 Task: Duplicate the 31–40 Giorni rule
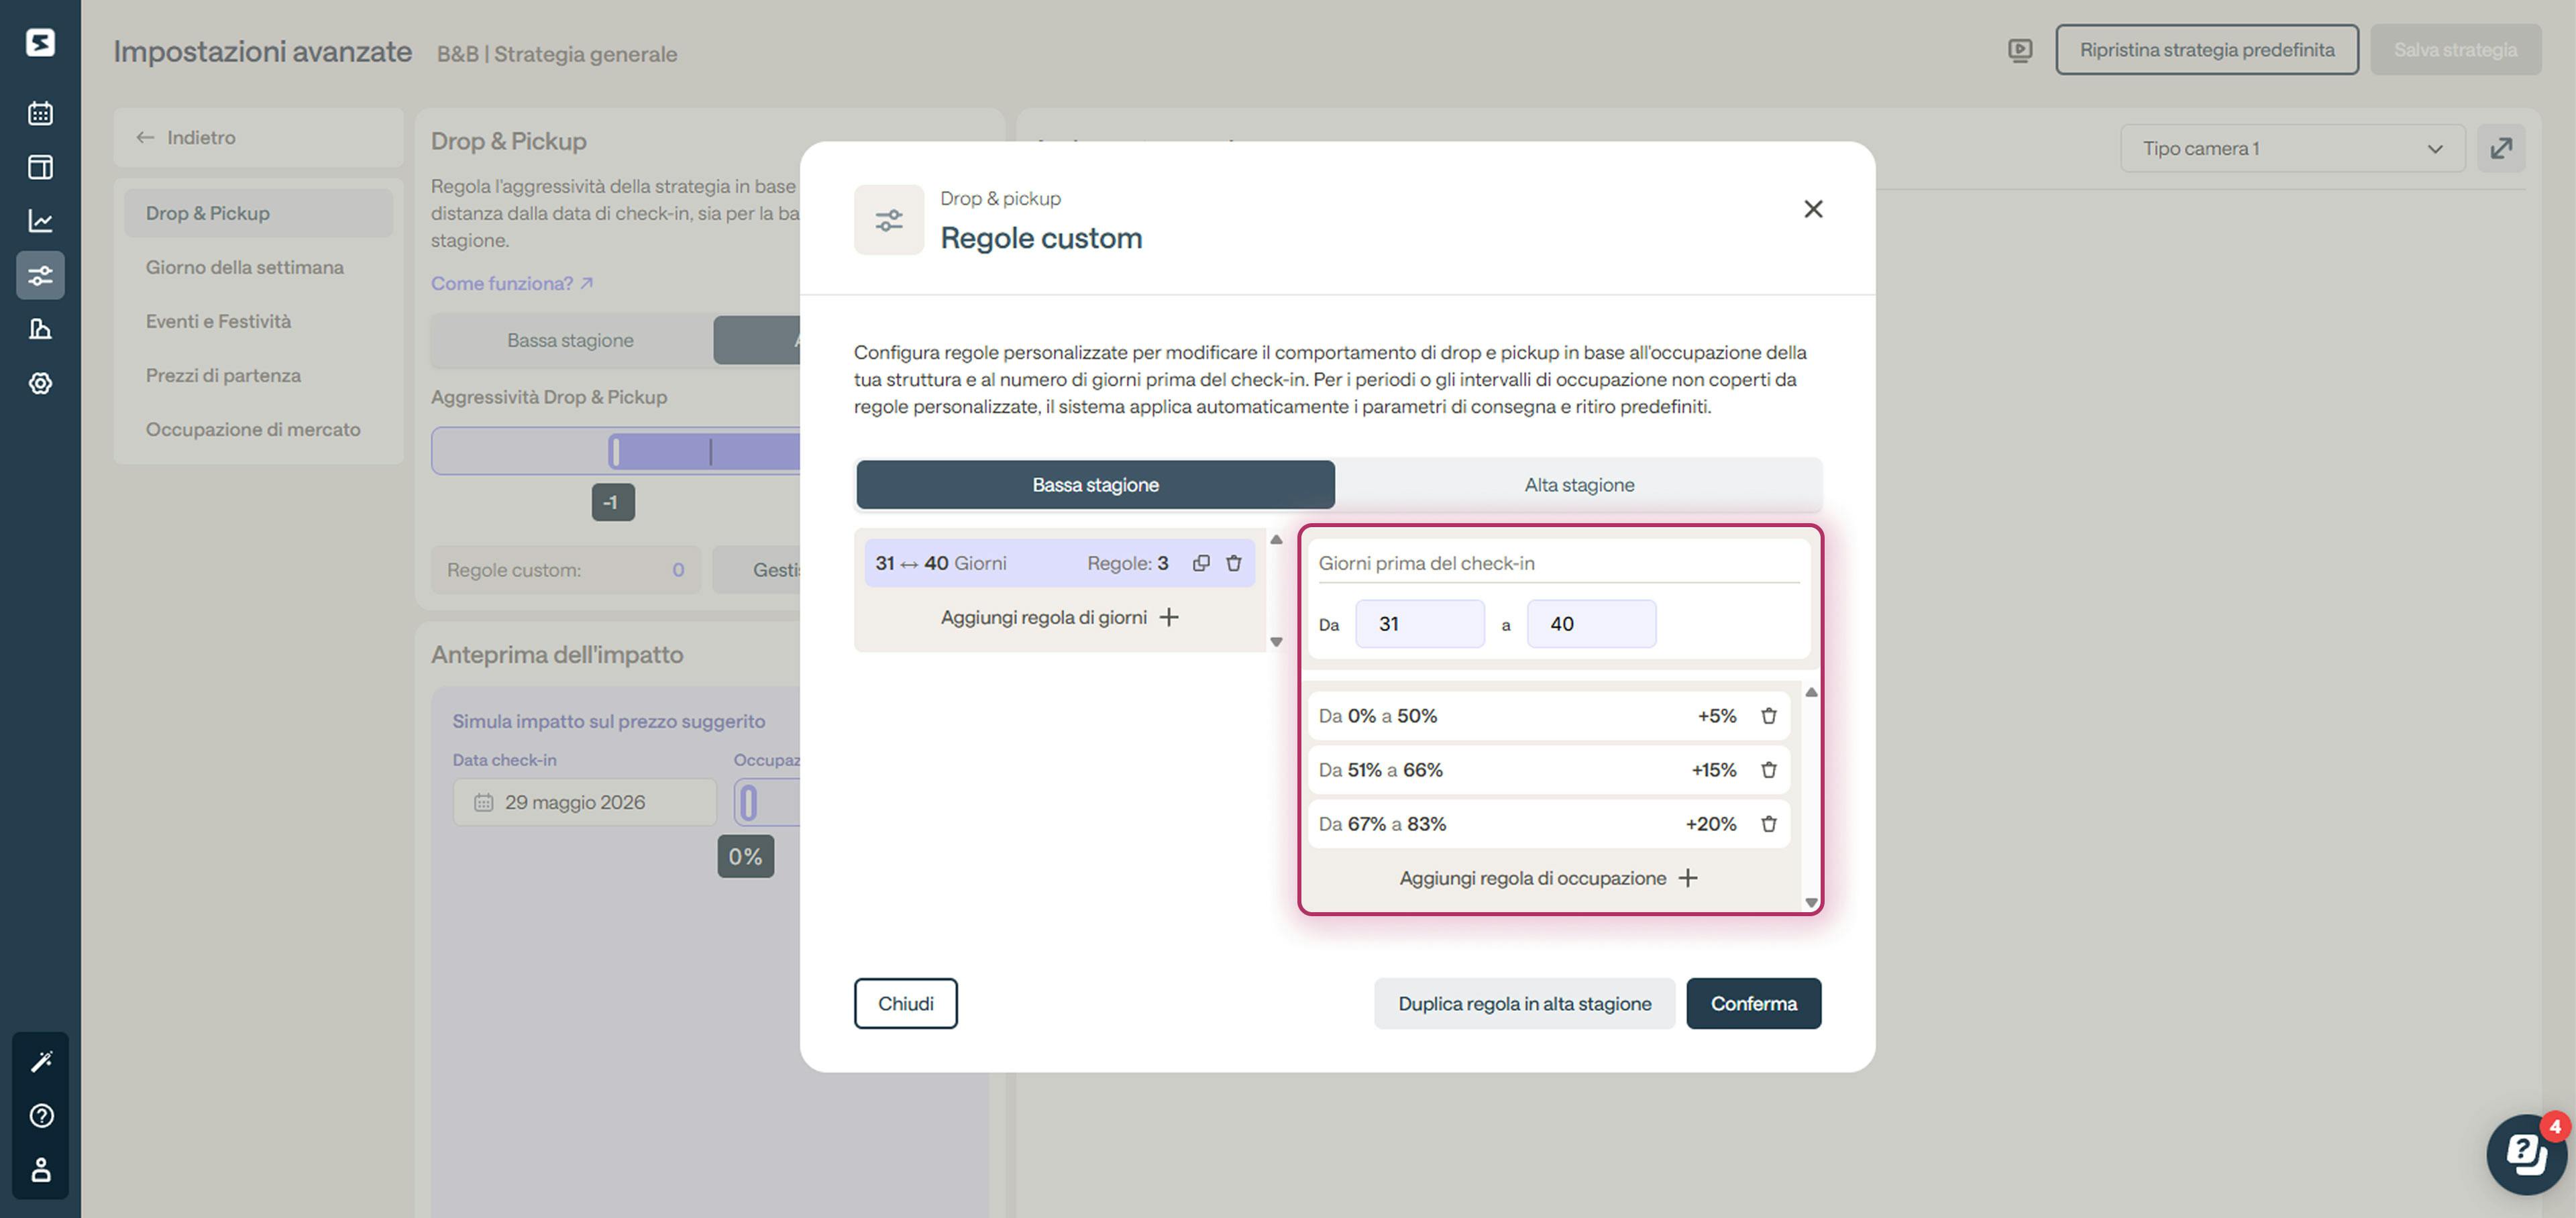[x=1201, y=563]
